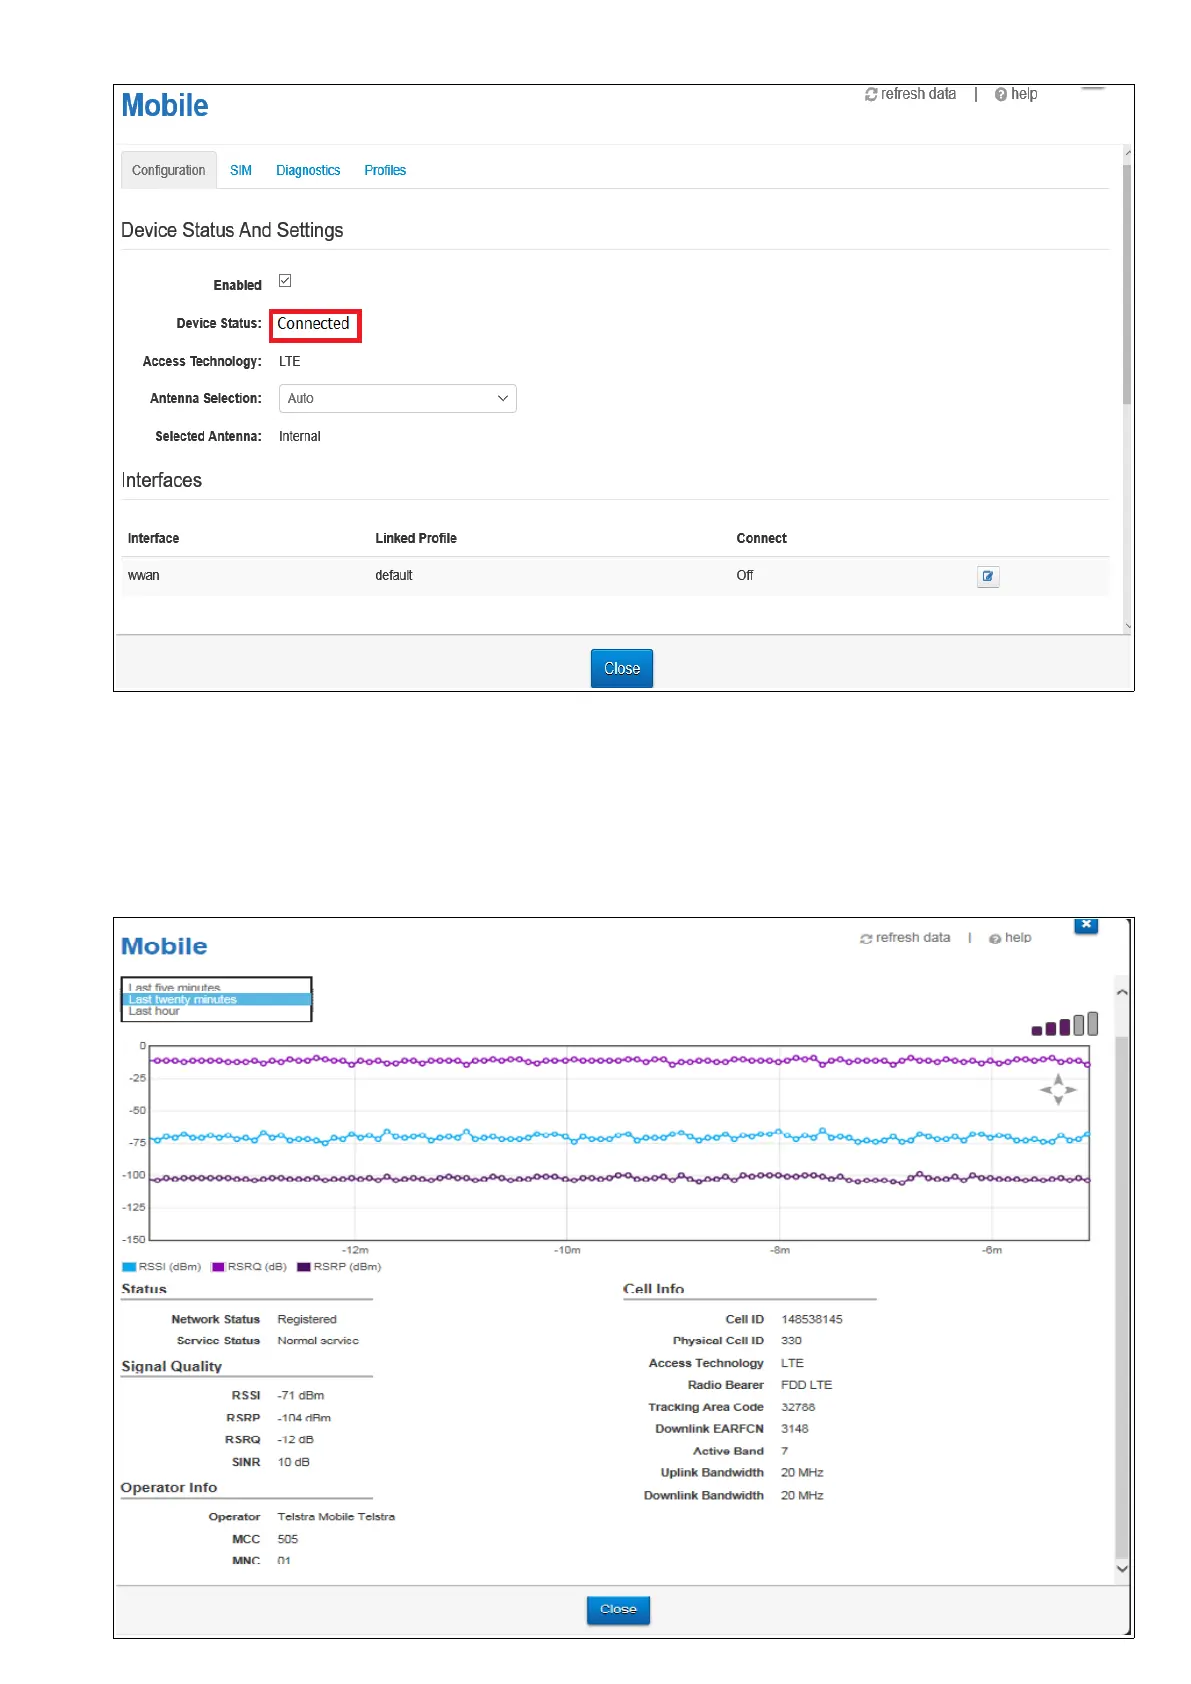Image resolution: width=1191 pixels, height=1684 pixels.
Task: Click the RSRQ (dB) legend swatch
Action: click(x=218, y=1267)
